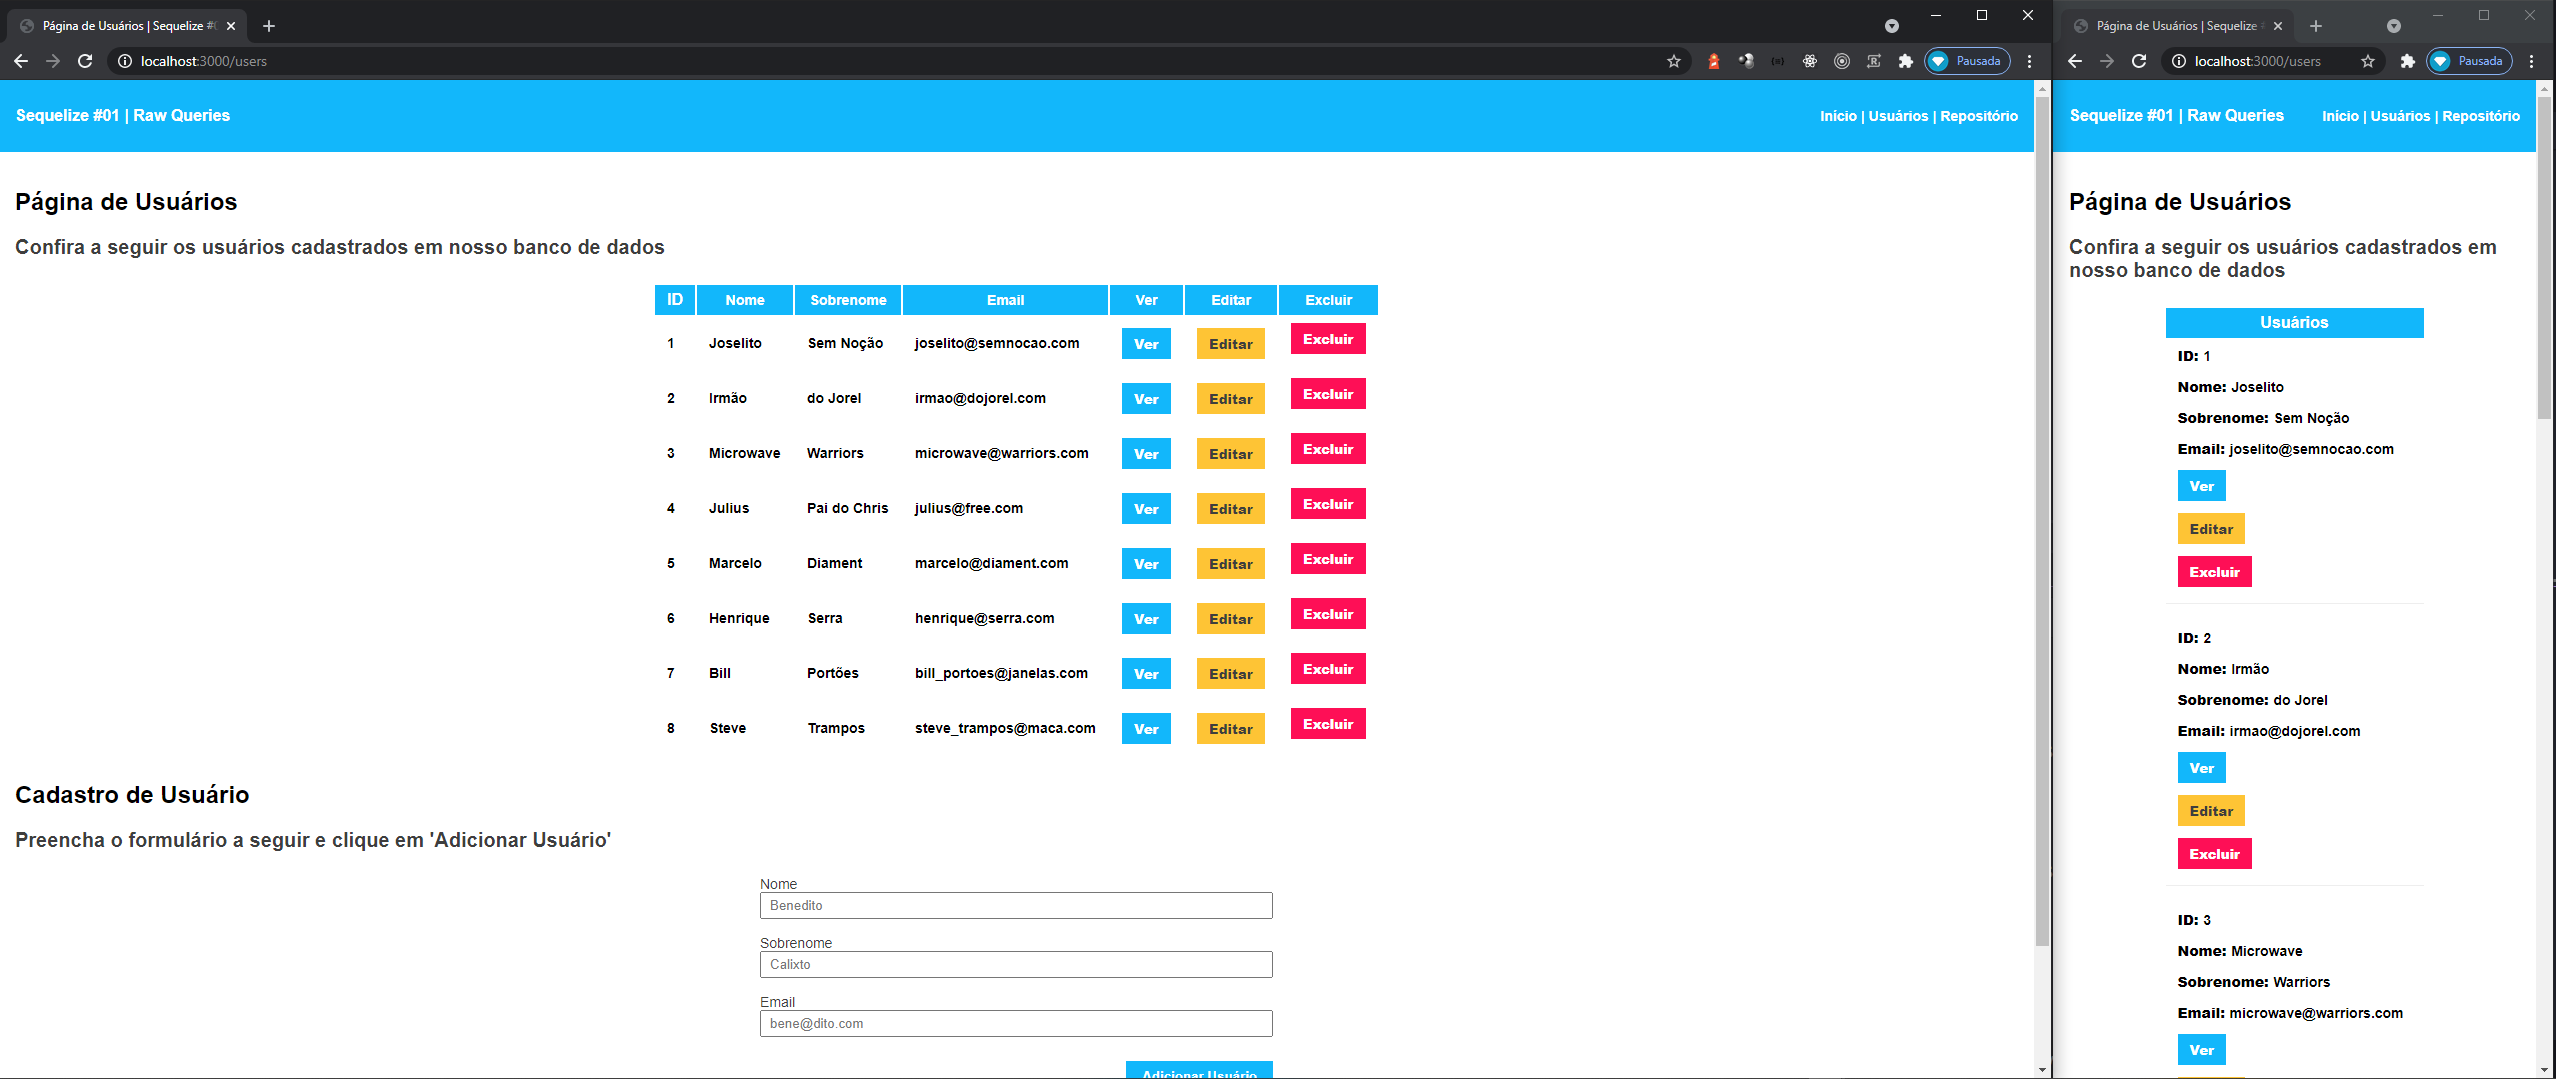Open the Extensions puzzle menu in right window

pyautogui.click(x=2407, y=61)
